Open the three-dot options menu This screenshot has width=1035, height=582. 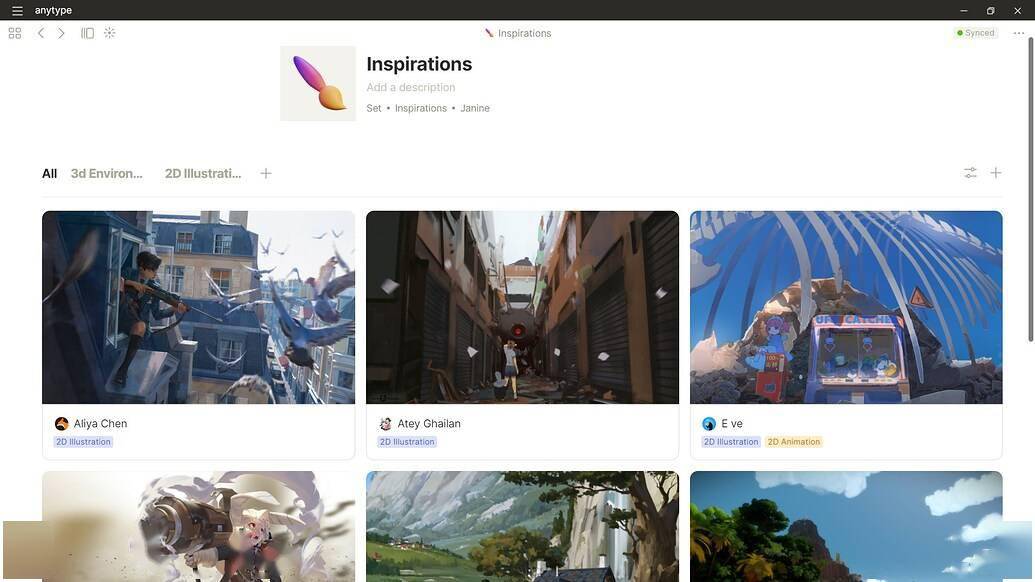1018,33
